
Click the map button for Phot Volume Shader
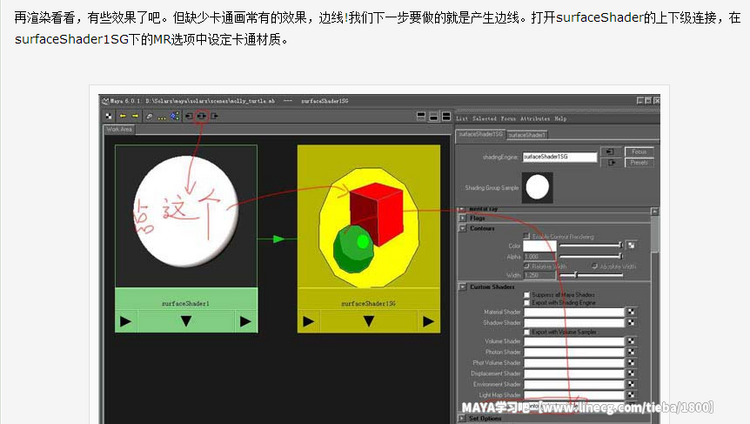631,363
